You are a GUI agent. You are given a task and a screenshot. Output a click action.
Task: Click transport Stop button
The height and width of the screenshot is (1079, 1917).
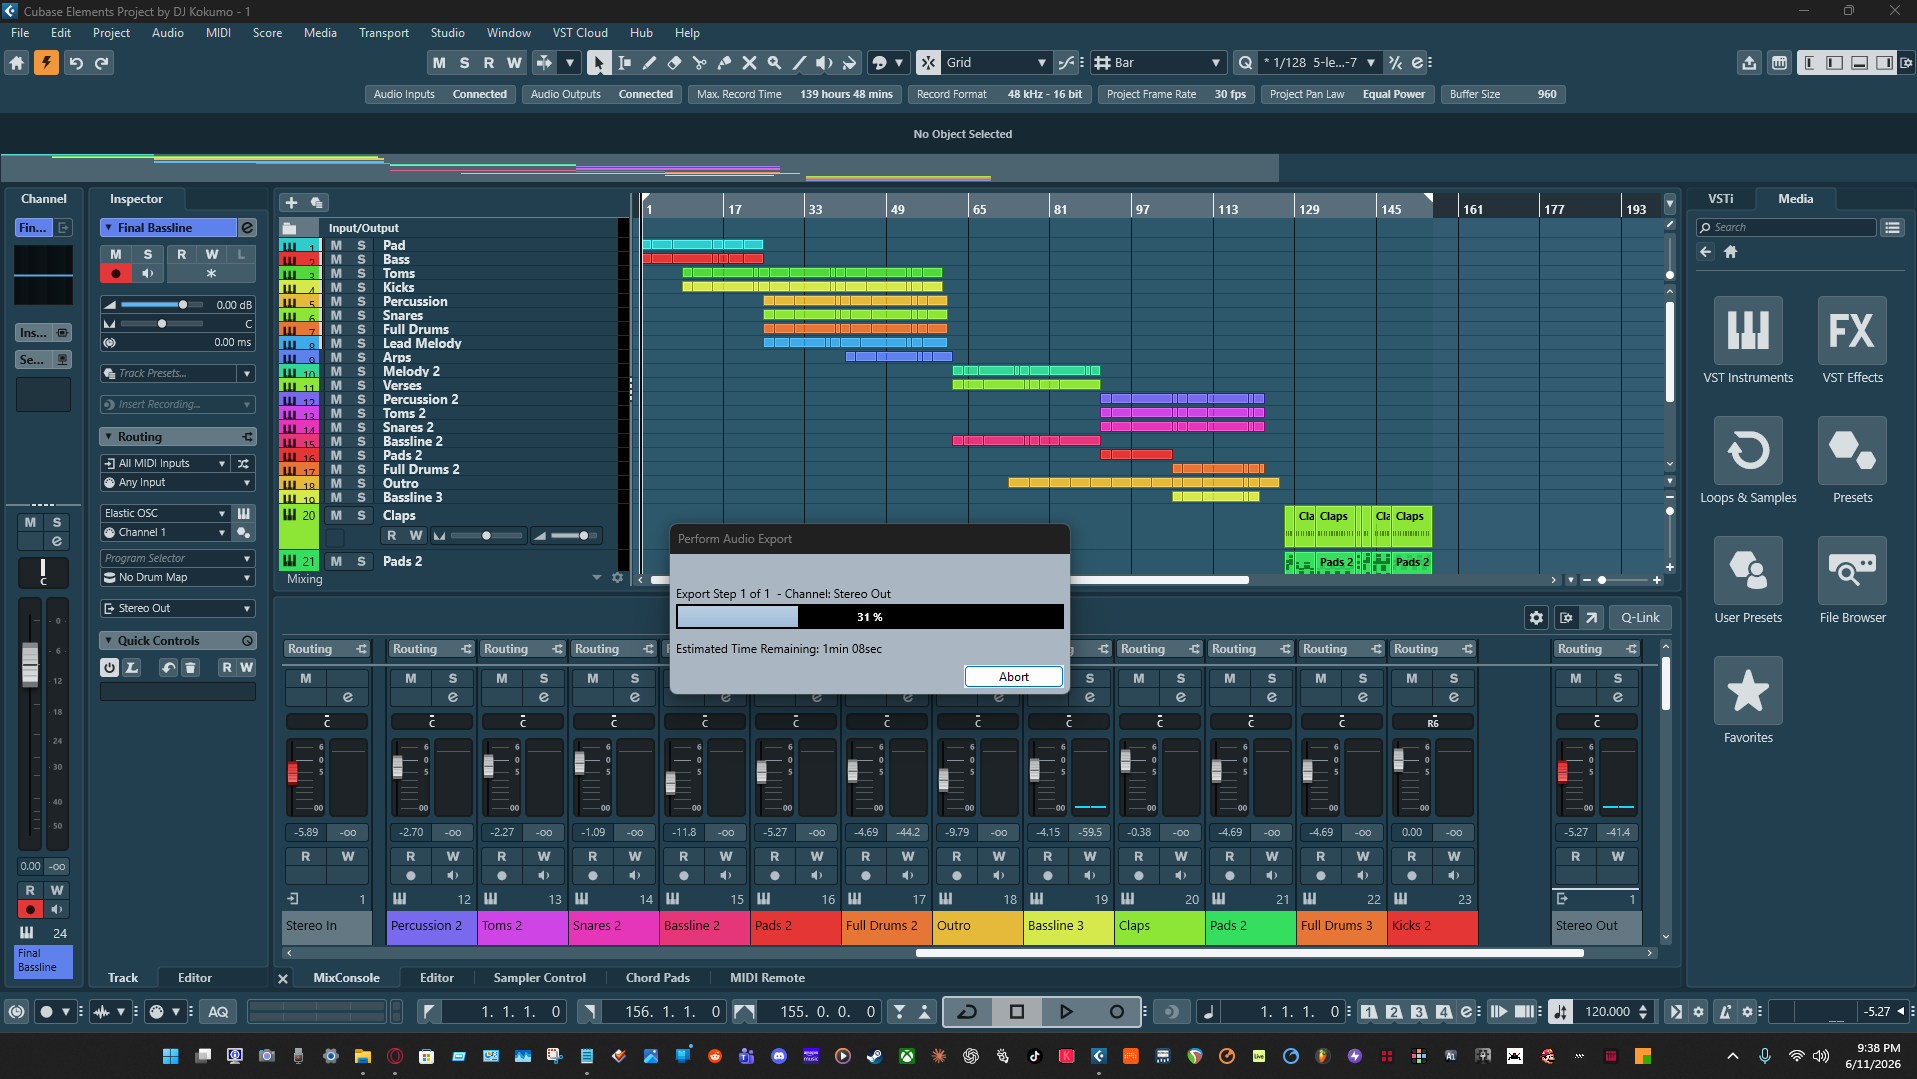pyautogui.click(x=1017, y=1011)
